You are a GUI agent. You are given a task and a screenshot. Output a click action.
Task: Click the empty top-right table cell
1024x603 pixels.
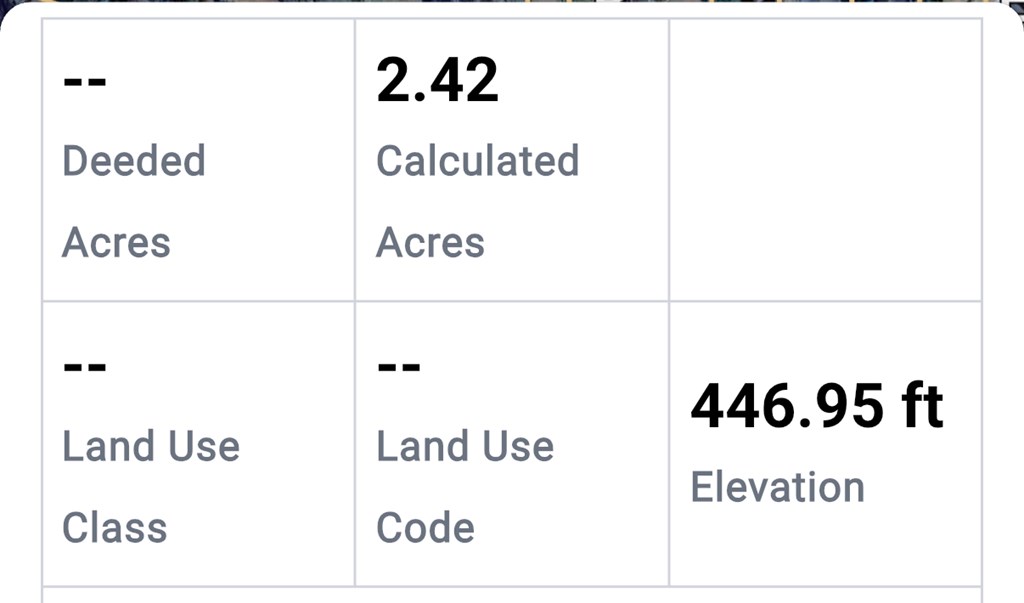tap(825, 160)
